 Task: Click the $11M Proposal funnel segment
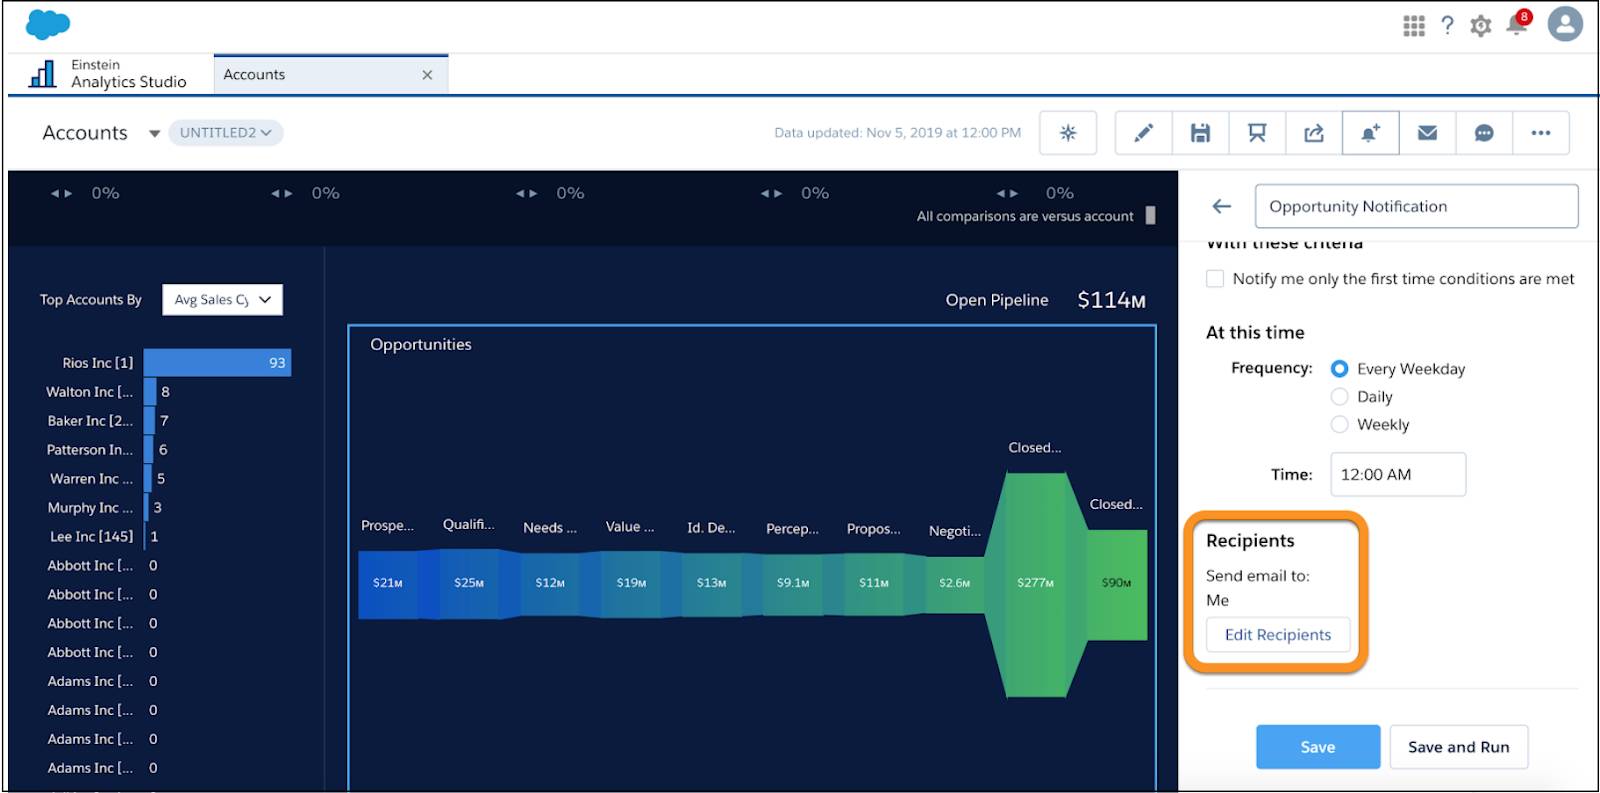(874, 583)
